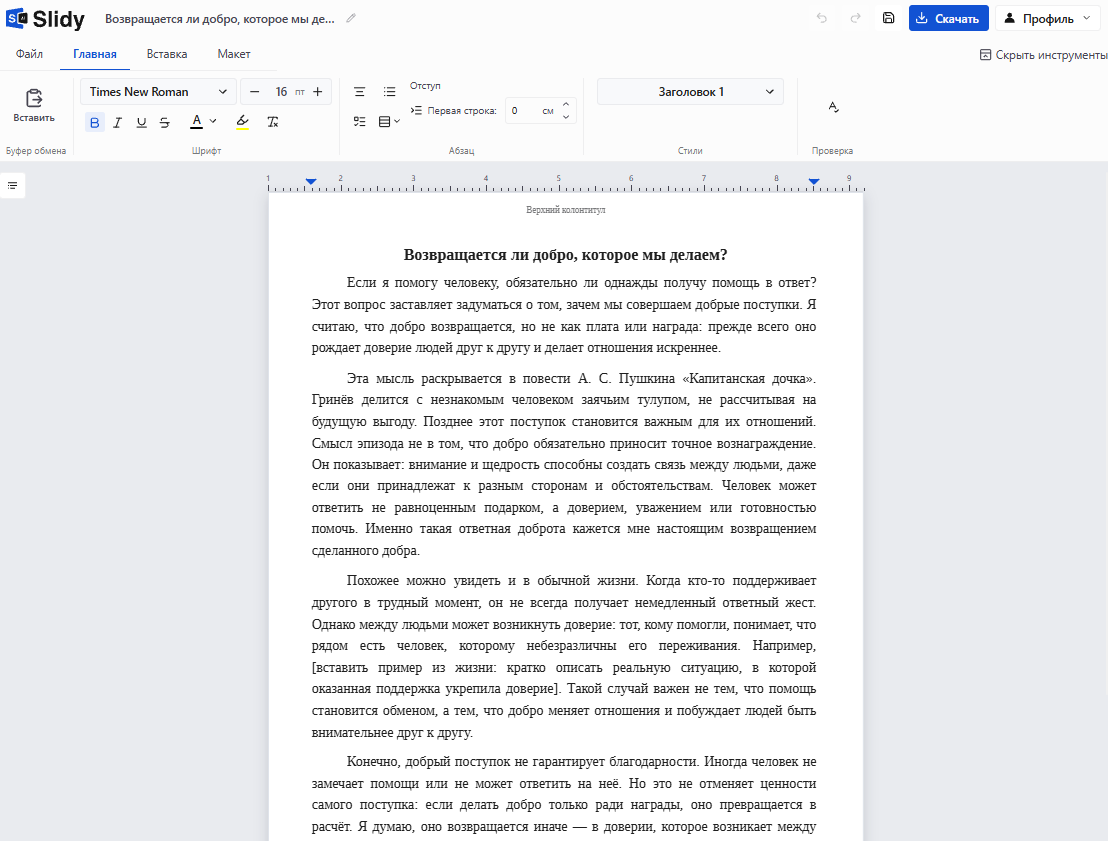Apply a bulleted list
Screen dimensions: 1108x841
point(389,92)
